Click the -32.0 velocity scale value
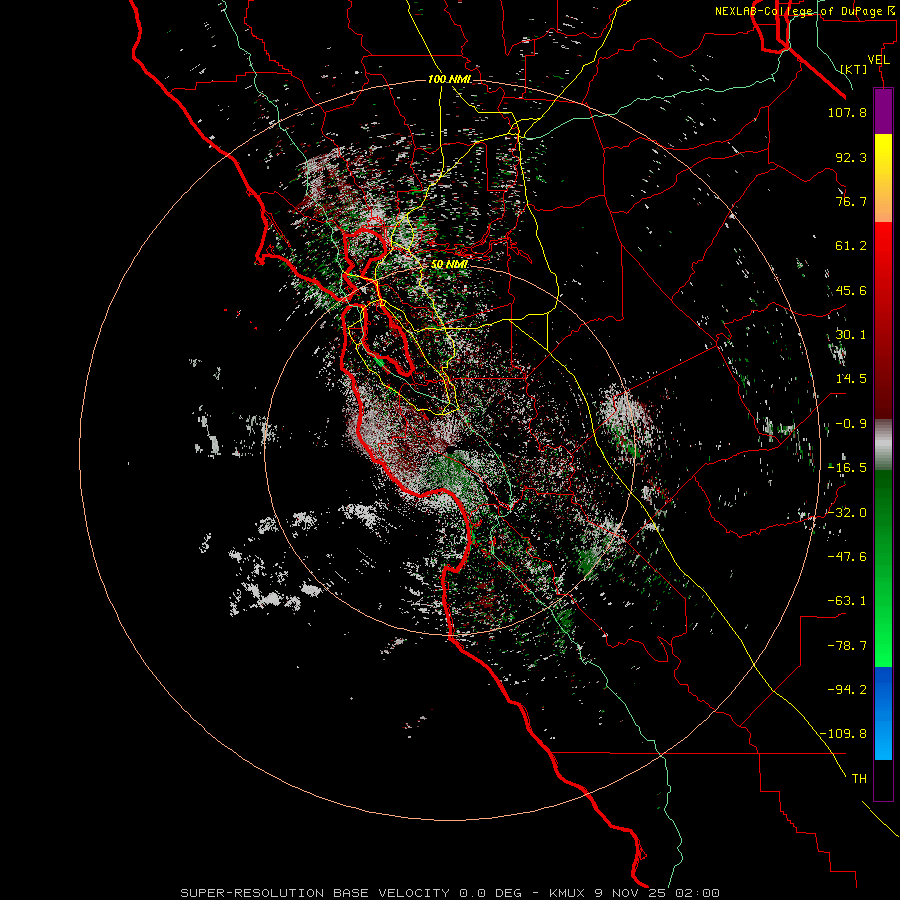 pos(847,513)
